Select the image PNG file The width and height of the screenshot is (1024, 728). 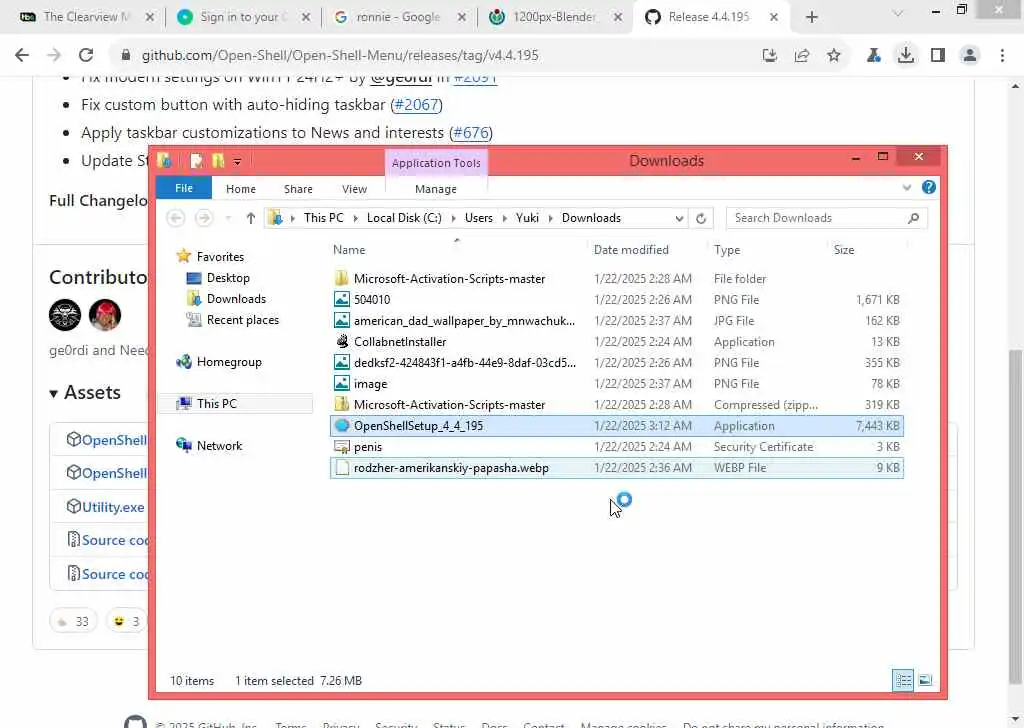point(616,384)
